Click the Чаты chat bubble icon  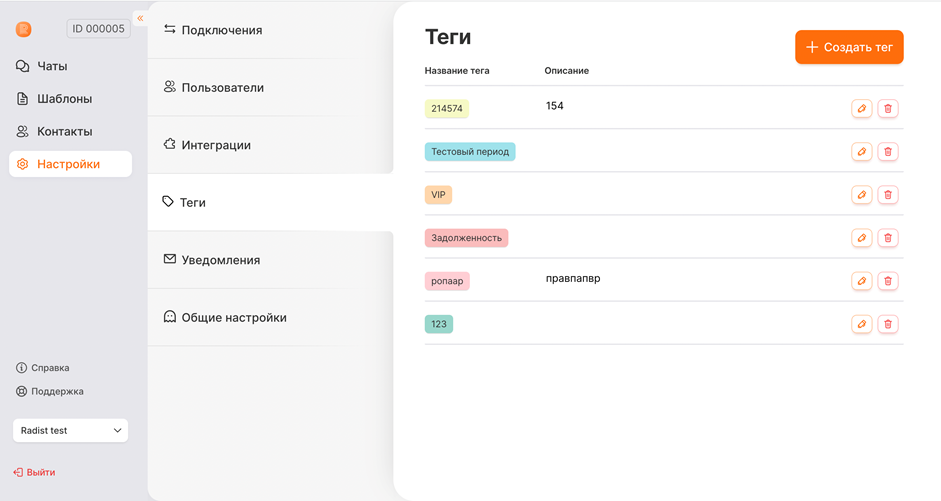(x=22, y=66)
